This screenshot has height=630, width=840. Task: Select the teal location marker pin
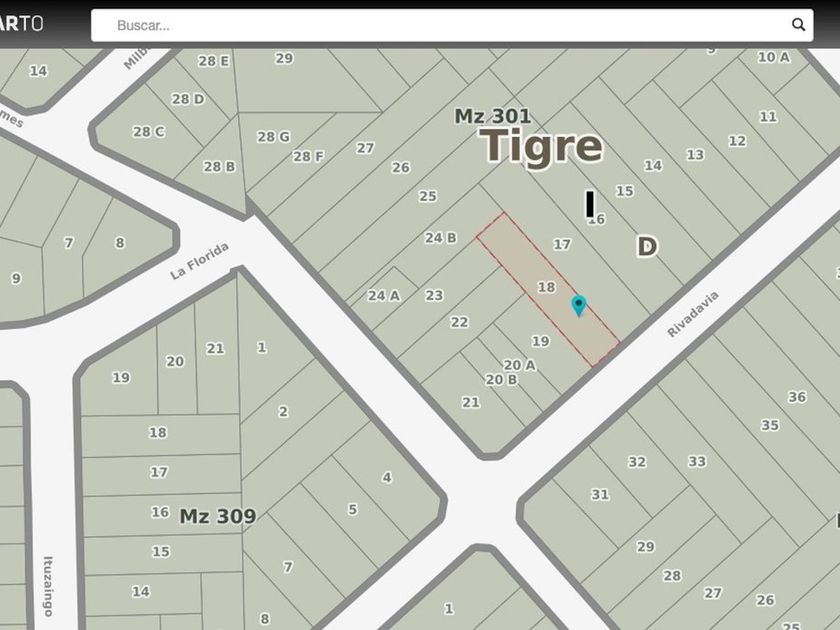click(x=579, y=306)
